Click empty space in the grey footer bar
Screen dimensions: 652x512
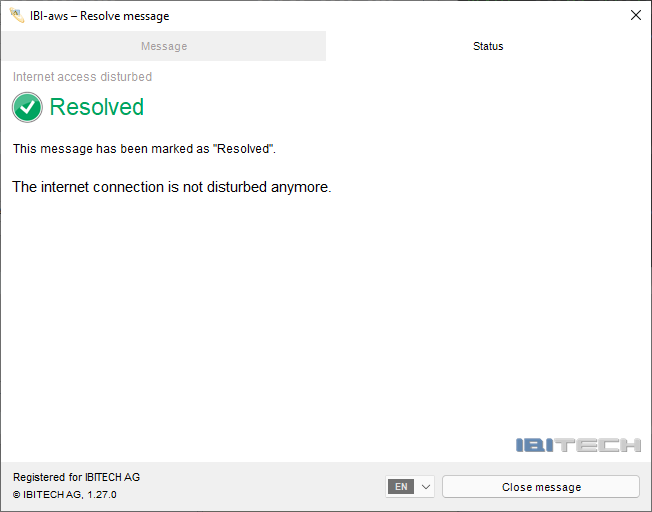click(260, 486)
